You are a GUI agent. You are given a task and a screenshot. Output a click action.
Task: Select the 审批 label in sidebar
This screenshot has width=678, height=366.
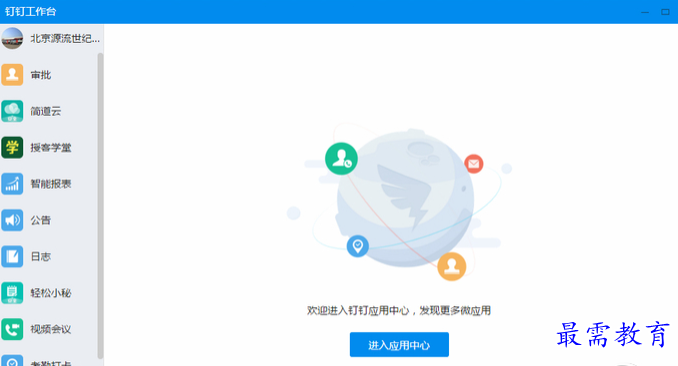tap(41, 75)
